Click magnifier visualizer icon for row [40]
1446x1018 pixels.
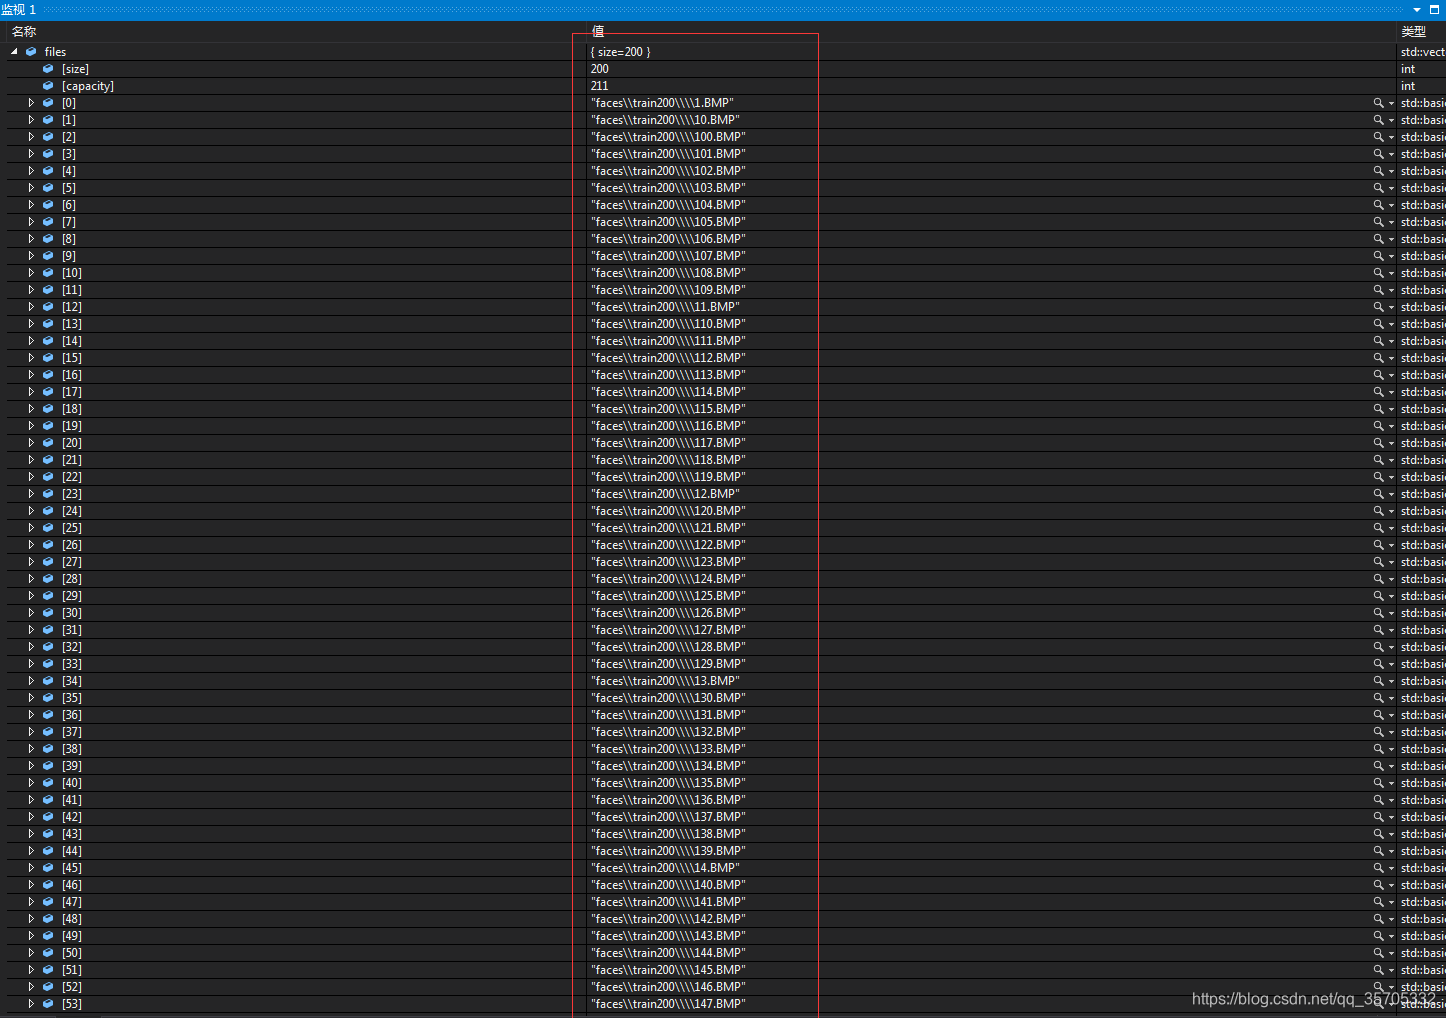click(1379, 783)
